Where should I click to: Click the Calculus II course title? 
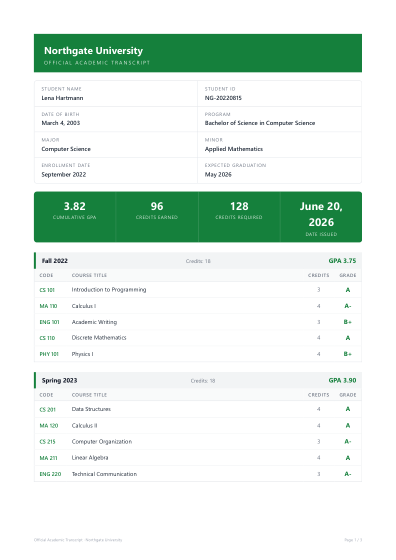84,426
